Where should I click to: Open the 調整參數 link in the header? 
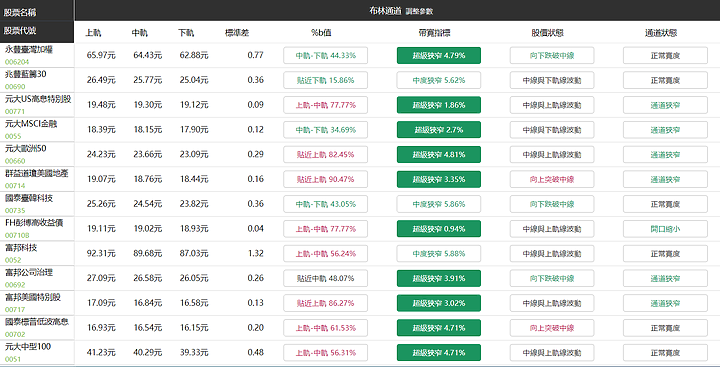click(x=419, y=11)
